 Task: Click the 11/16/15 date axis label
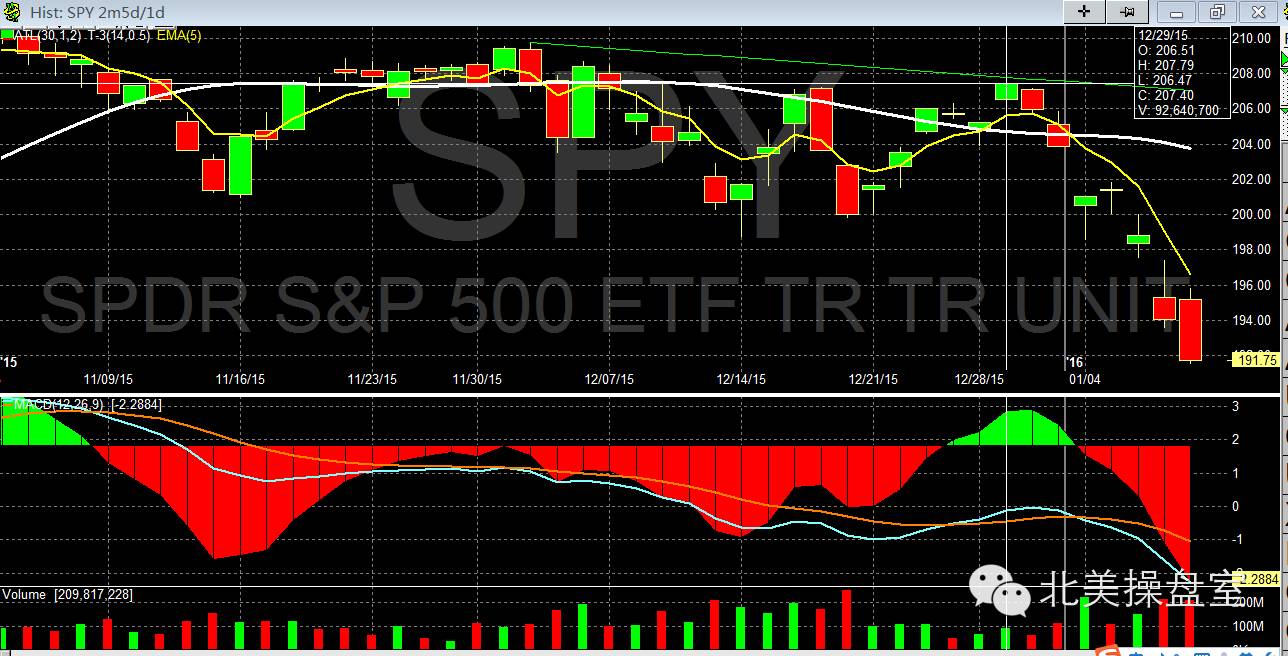(x=240, y=379)
